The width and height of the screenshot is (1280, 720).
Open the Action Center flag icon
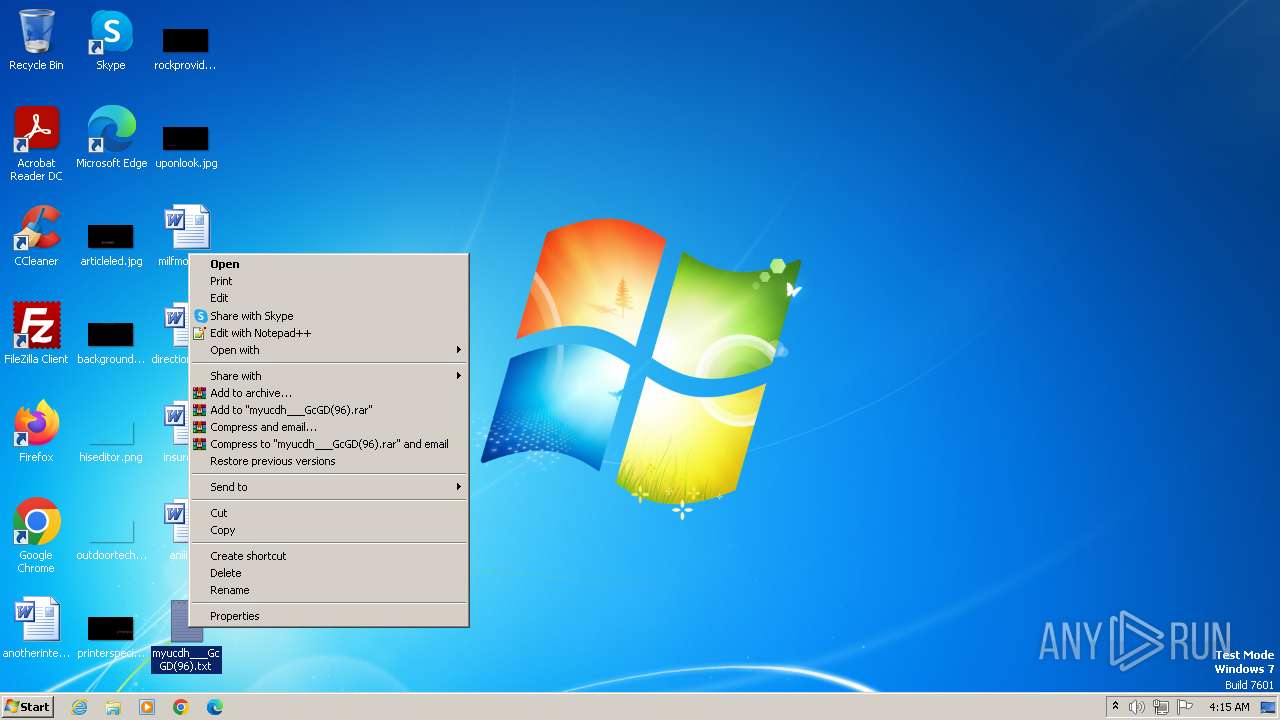(x=1185, y=707)
